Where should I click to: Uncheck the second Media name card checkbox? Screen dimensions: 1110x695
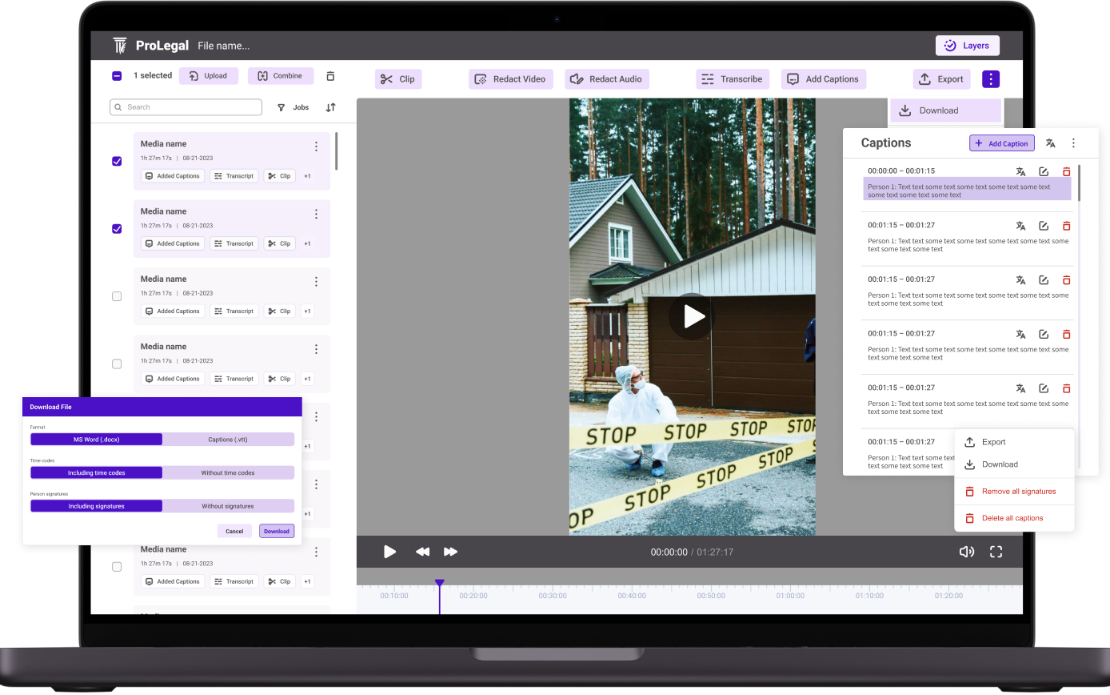(117, 229)
